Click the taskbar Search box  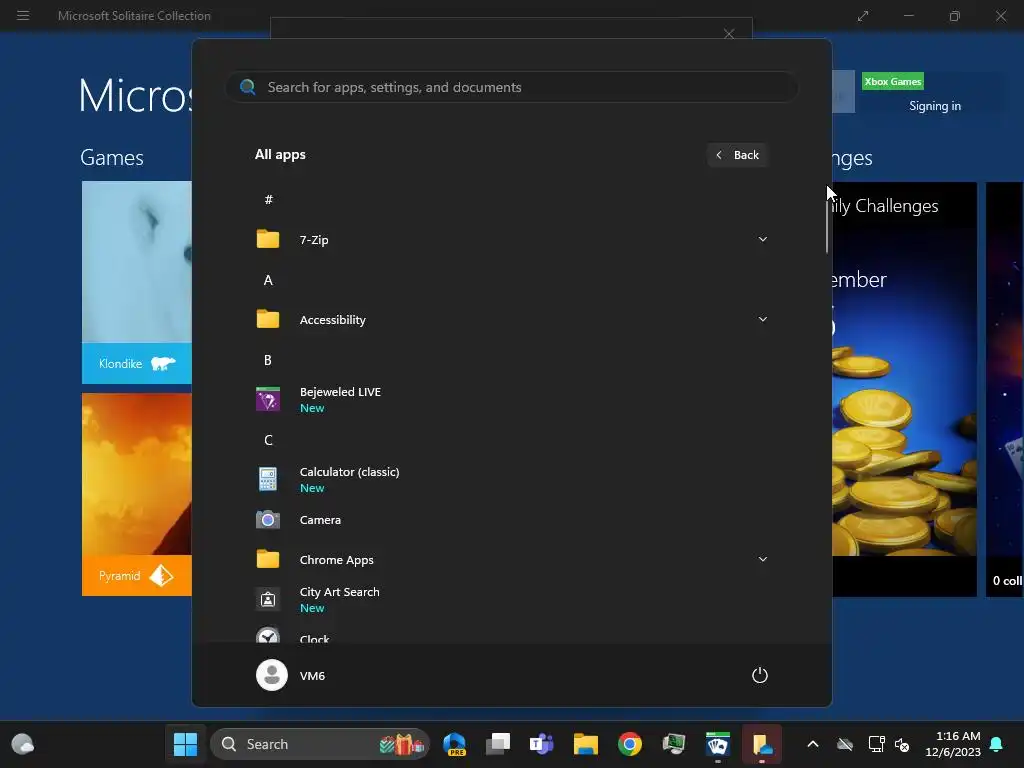pyautogui.click(x=320, y=744)
